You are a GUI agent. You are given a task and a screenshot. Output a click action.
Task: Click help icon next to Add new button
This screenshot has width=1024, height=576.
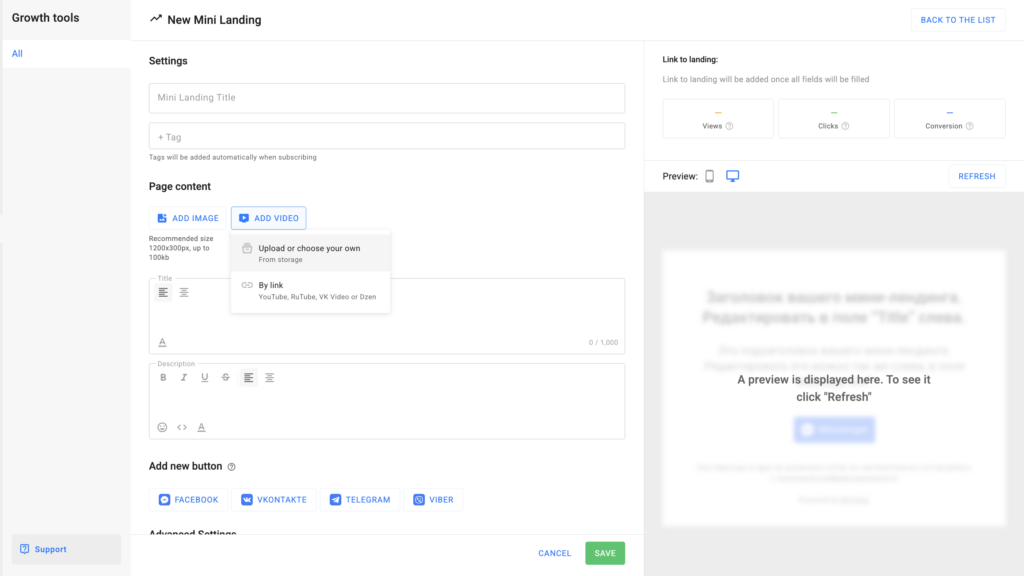(x=232, y=467)
